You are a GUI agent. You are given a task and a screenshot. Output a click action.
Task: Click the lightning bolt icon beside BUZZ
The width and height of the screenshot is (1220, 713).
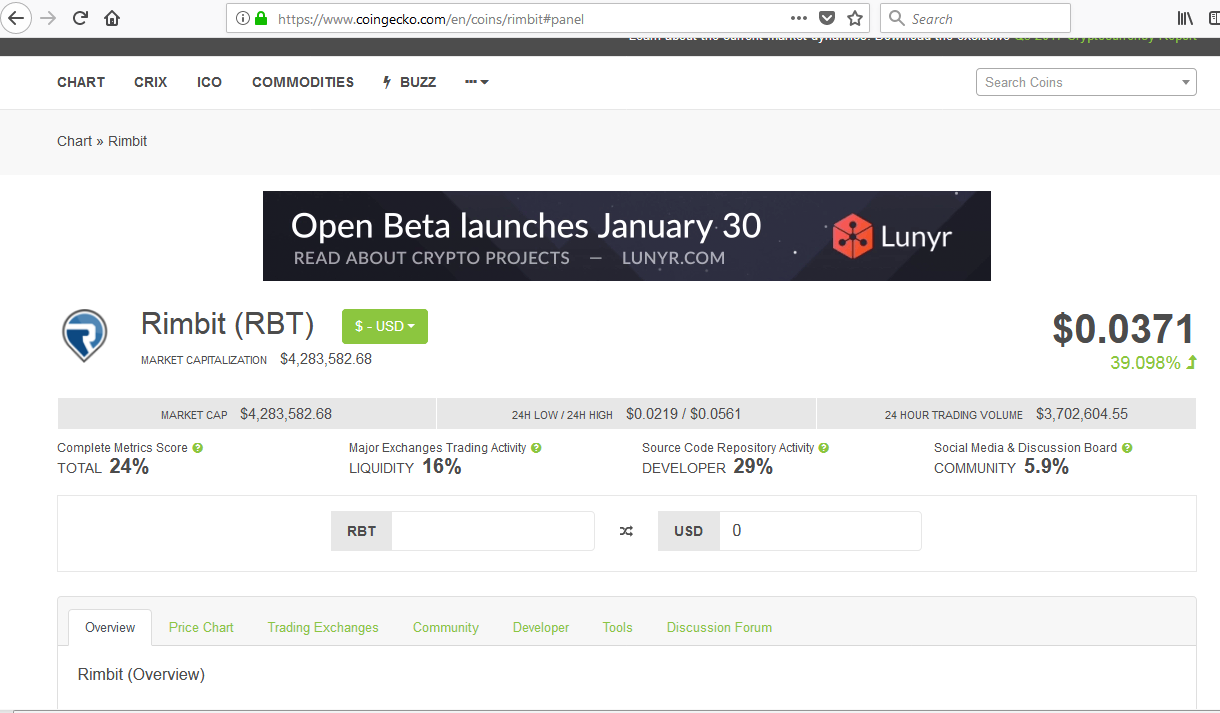[387, 82]
